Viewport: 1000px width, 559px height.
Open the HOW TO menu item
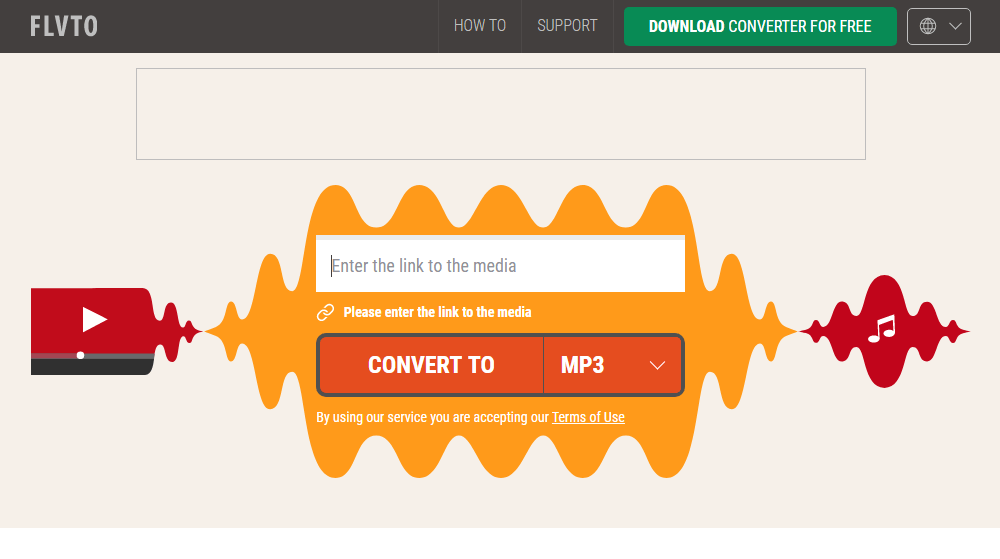tap(480, 26)
